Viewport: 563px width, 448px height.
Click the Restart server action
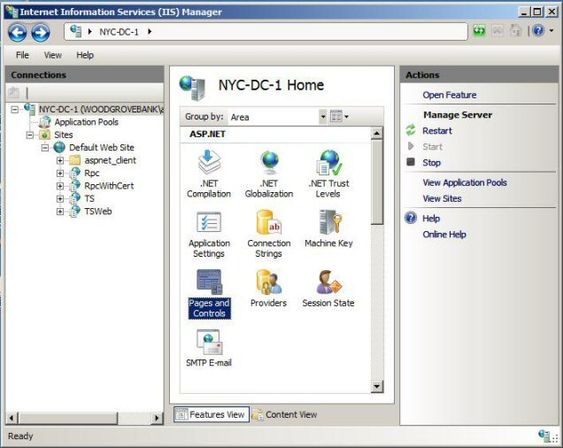(x=437, y=131)
